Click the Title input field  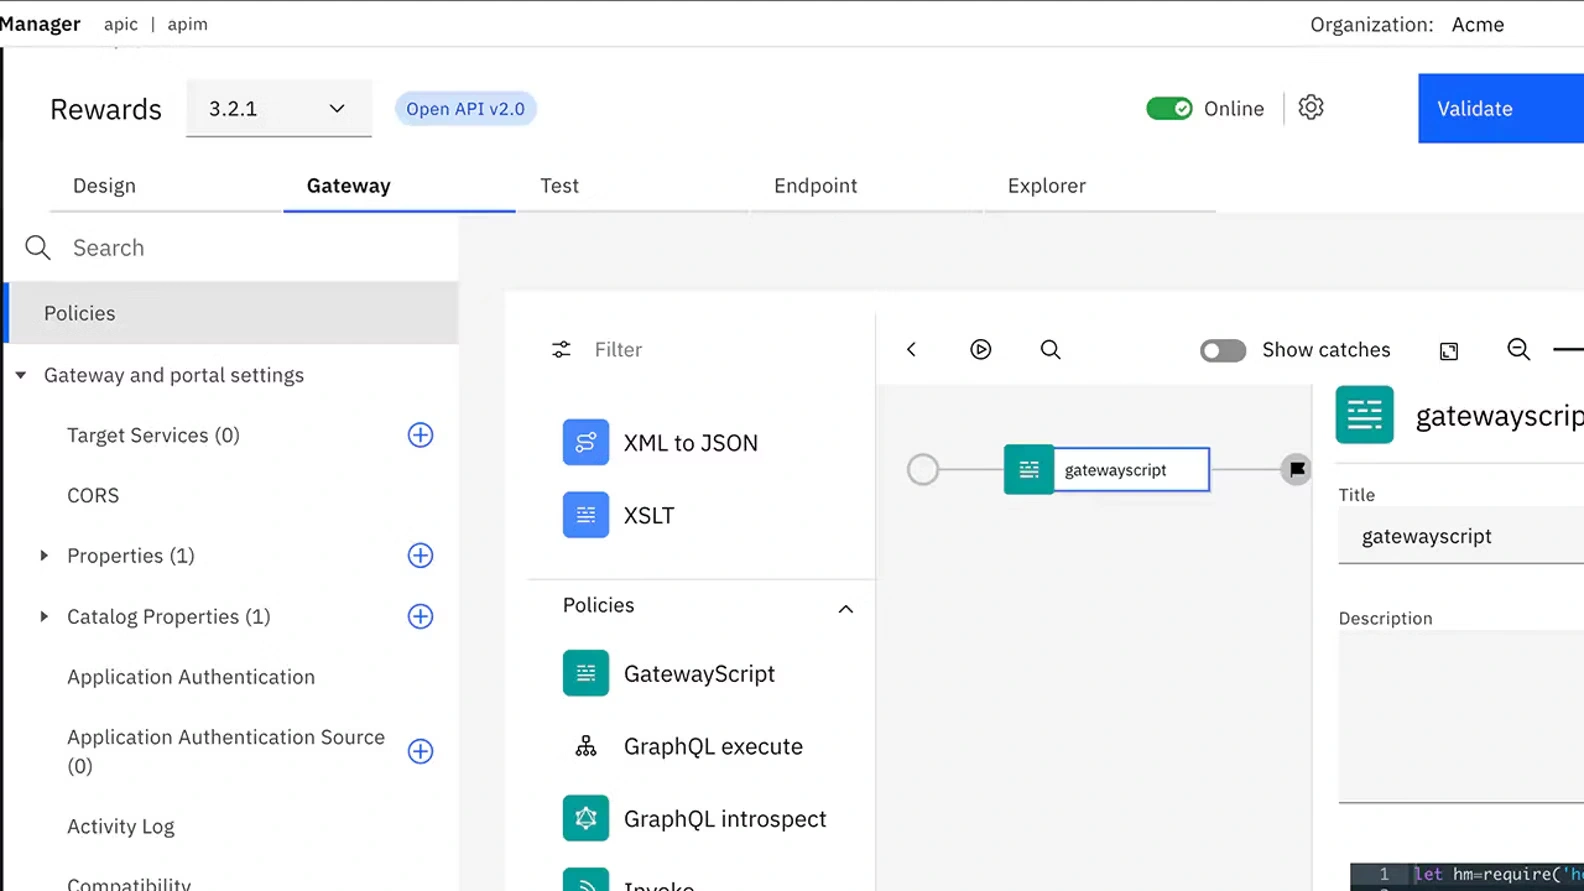[x=1460, y=537]
